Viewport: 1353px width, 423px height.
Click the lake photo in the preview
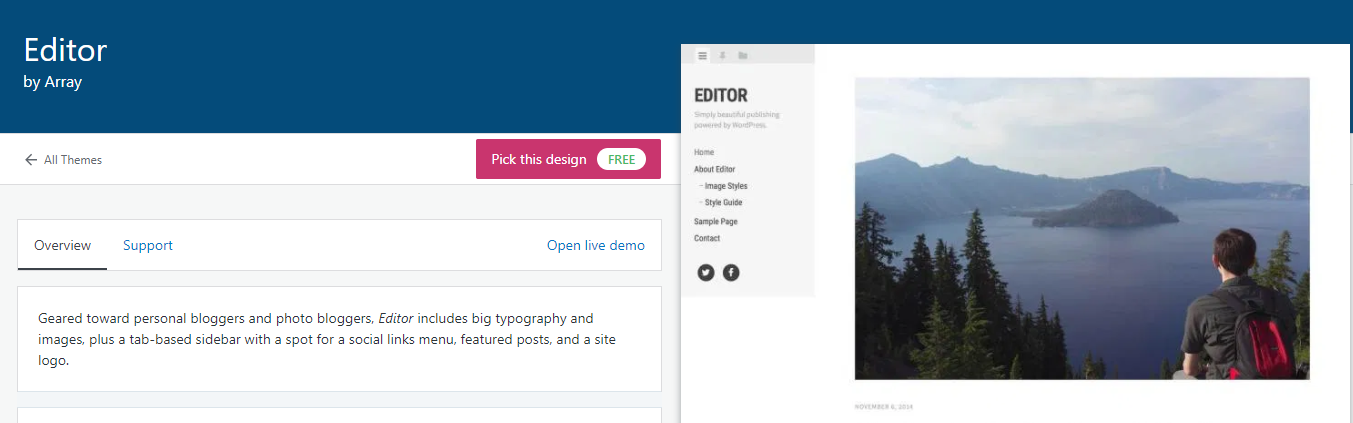pos(1082,228)
